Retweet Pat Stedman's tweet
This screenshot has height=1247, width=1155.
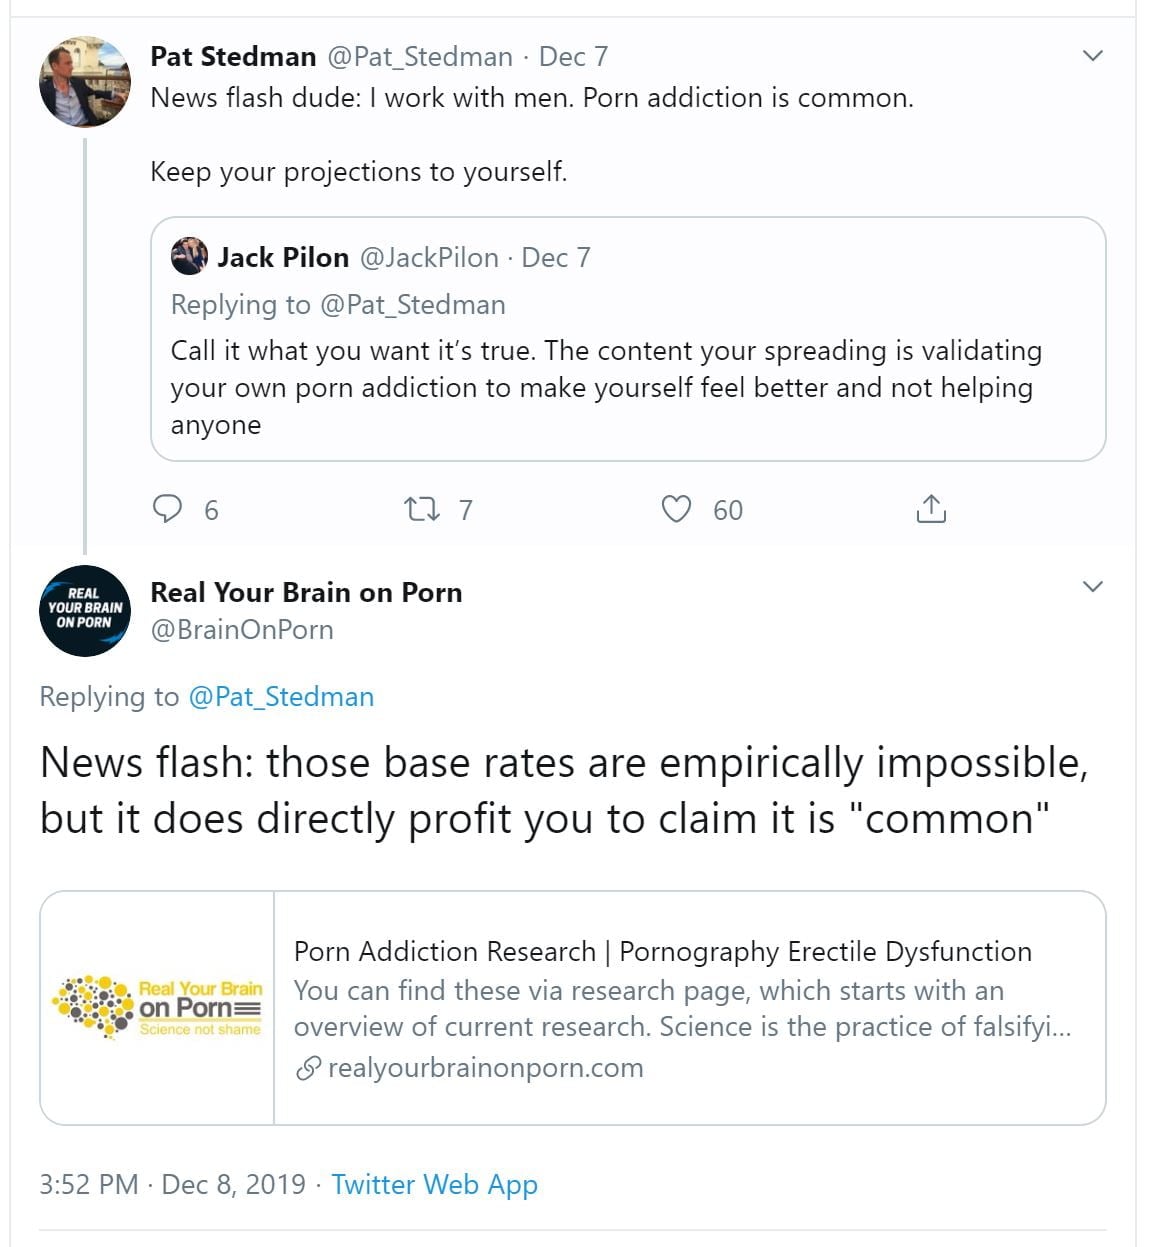click(421, 510)
